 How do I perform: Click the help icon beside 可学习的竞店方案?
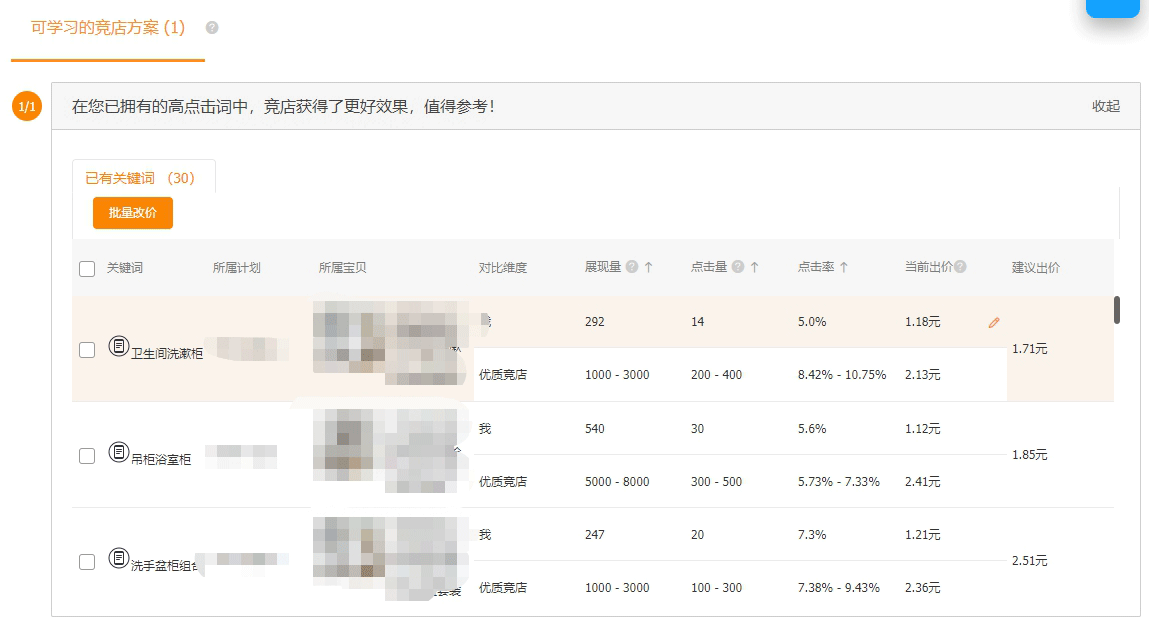coord(212,28)
